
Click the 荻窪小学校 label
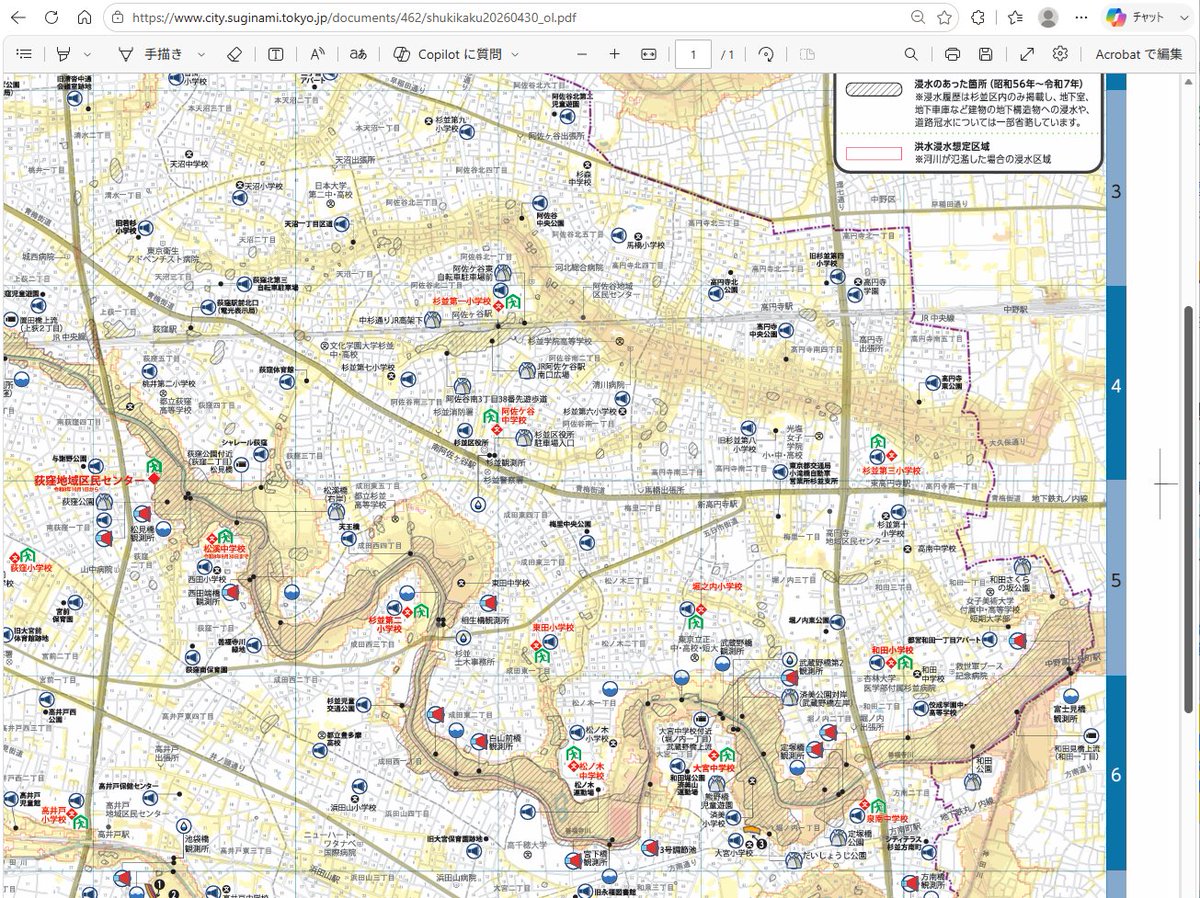tap(30, 566)
